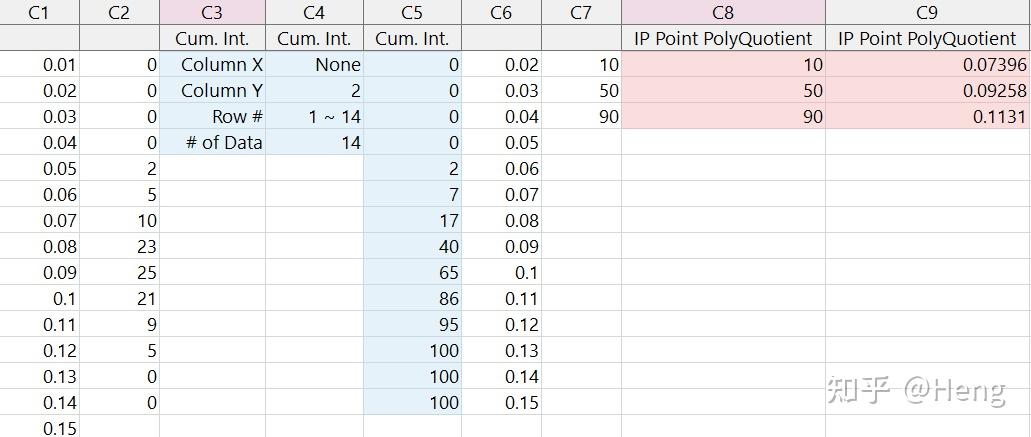Select the C1 column header
The image size is (1031, 437).
click(x=40, y=13)
